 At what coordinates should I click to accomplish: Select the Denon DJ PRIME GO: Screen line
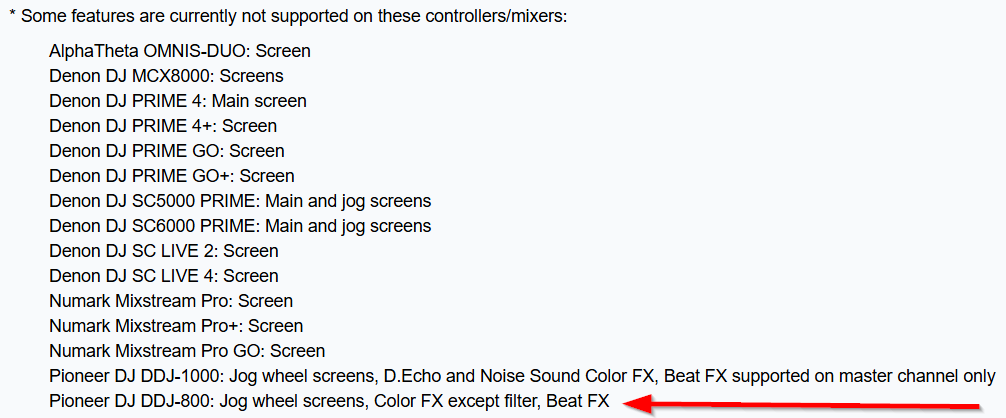[167, 151]
